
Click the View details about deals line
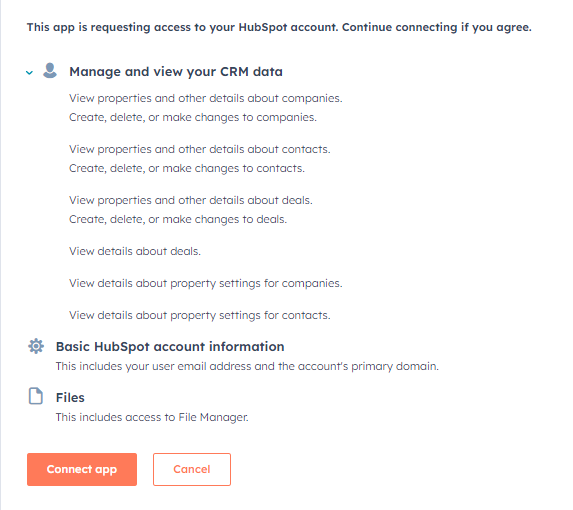[135, 251]
